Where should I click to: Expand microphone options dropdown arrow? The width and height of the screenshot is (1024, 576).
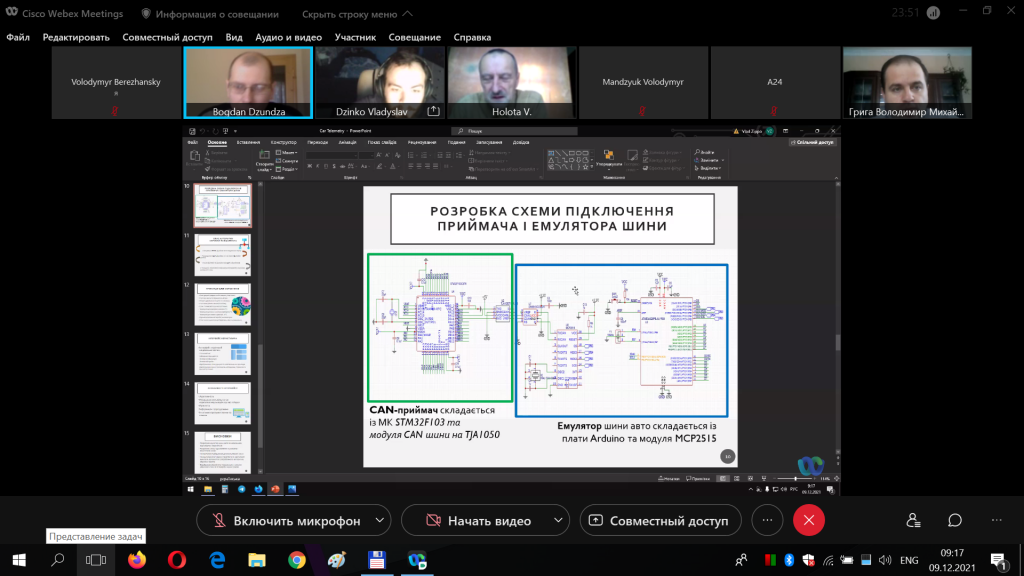[x=379, y=520]
